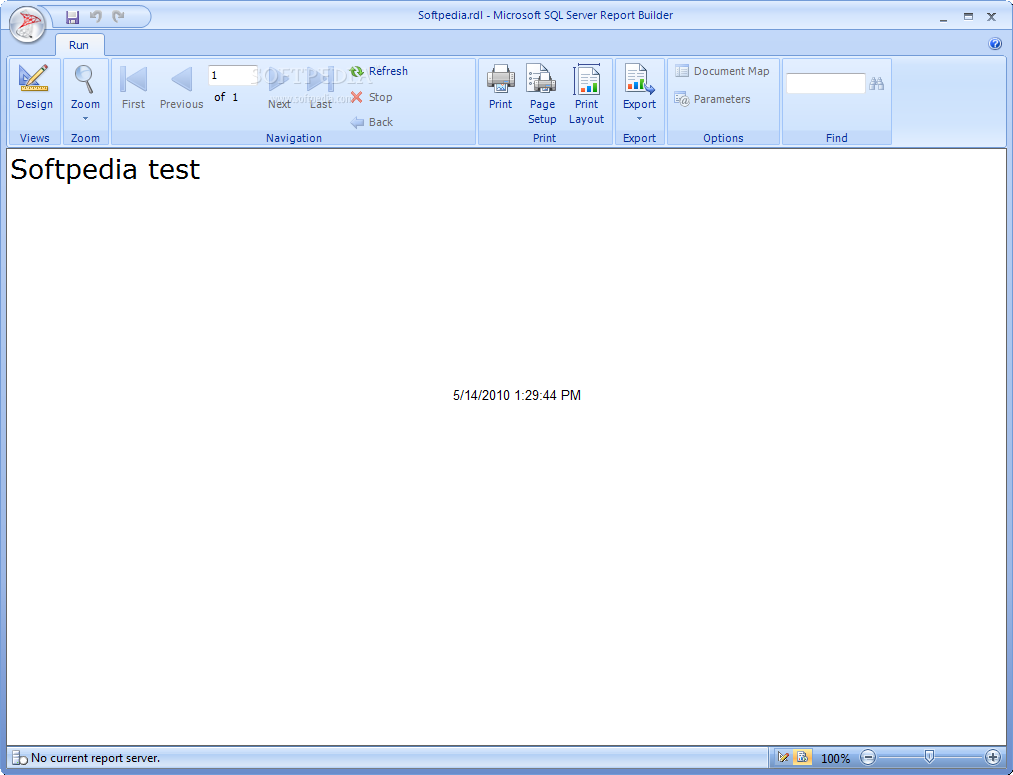The width and height of the screenshot is (1013, 775).
Task: Select Run mode status bar icon
Action: coord(802,757)
